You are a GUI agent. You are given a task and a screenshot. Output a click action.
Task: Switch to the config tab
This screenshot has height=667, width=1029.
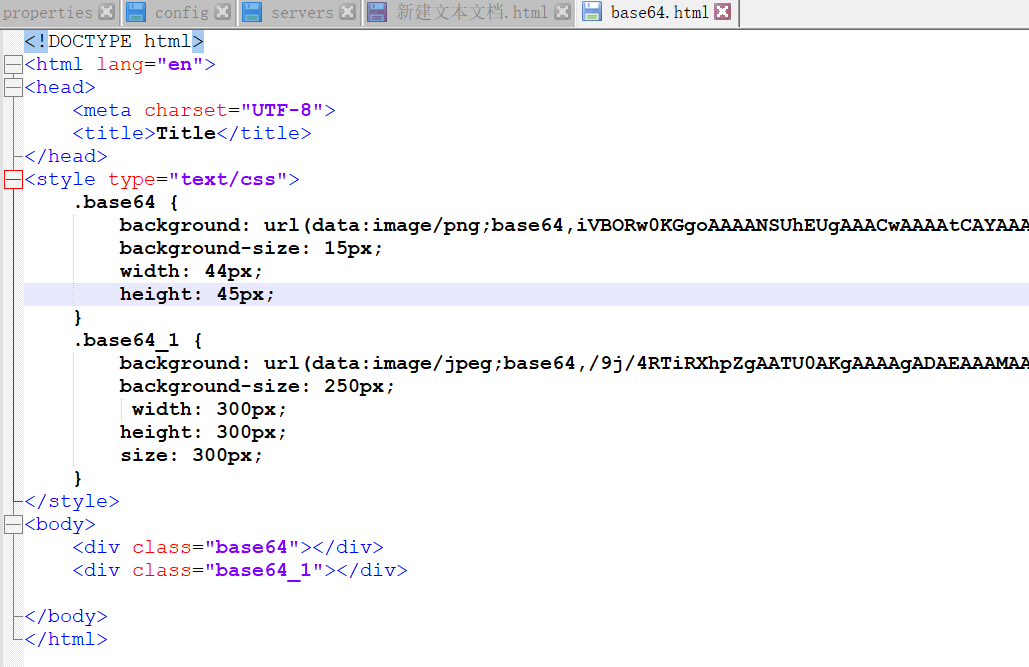coord(180,13)
